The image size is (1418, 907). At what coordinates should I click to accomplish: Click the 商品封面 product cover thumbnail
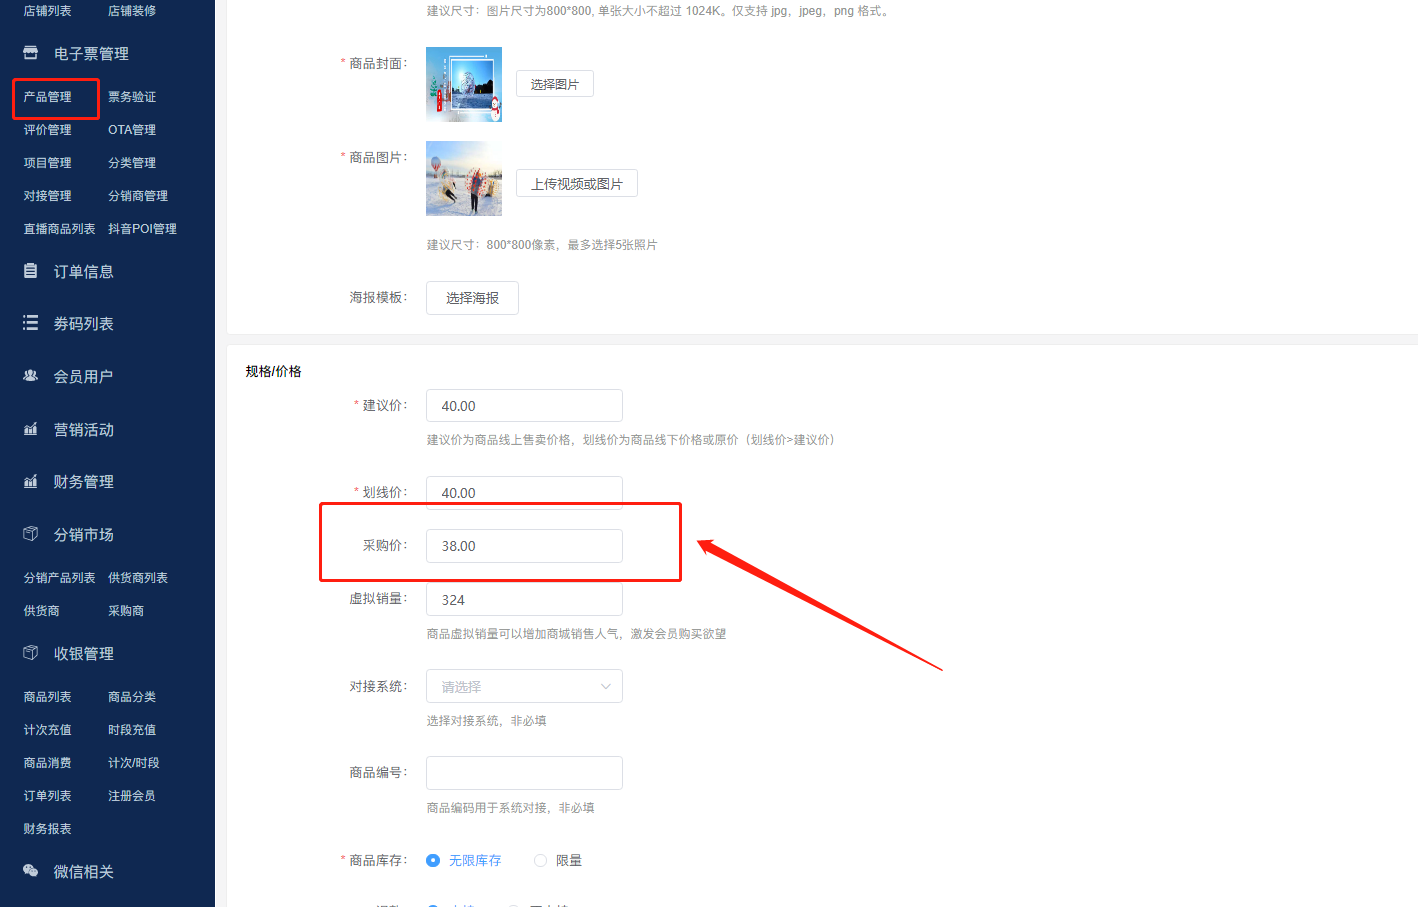coord(464,84)
